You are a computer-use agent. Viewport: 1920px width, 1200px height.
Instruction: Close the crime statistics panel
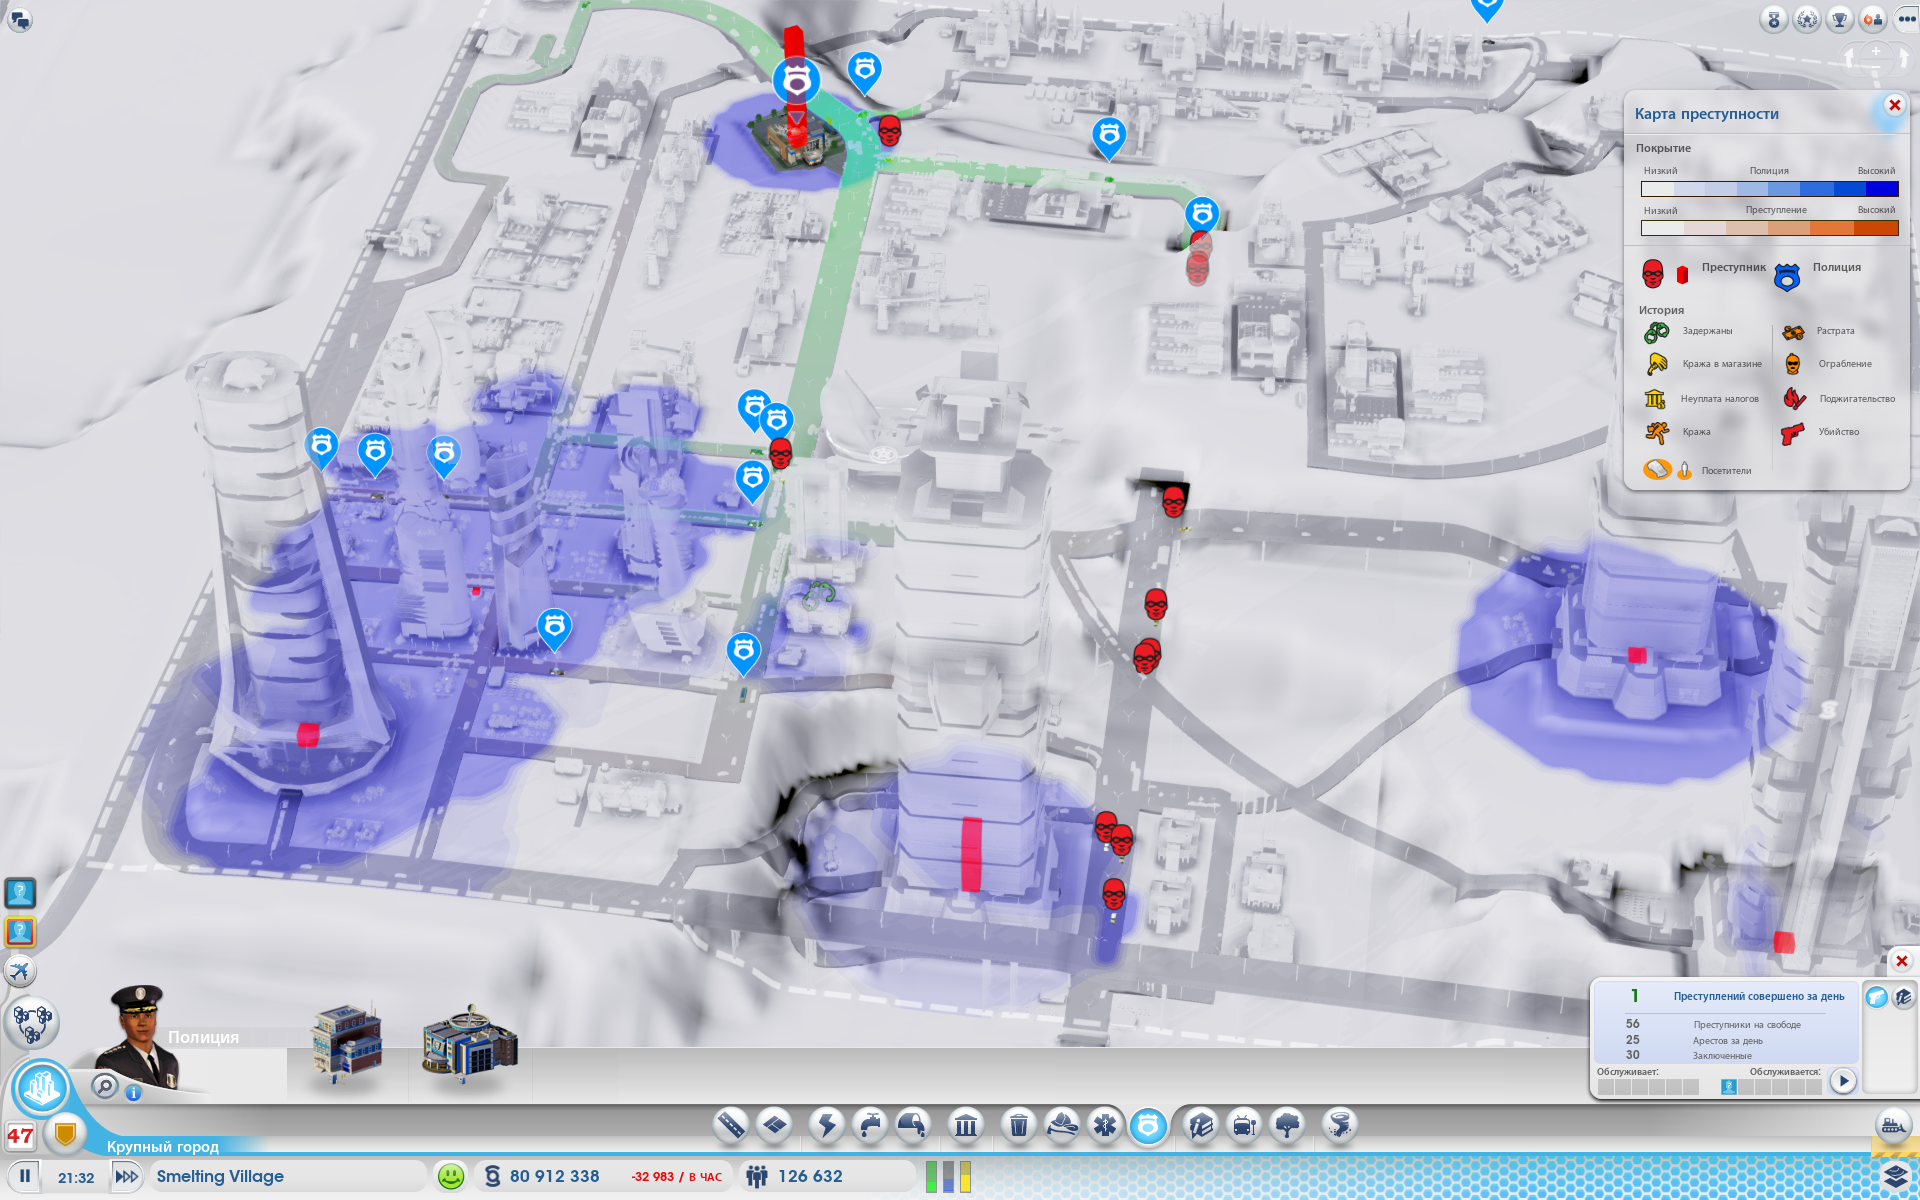point(1901,961)
